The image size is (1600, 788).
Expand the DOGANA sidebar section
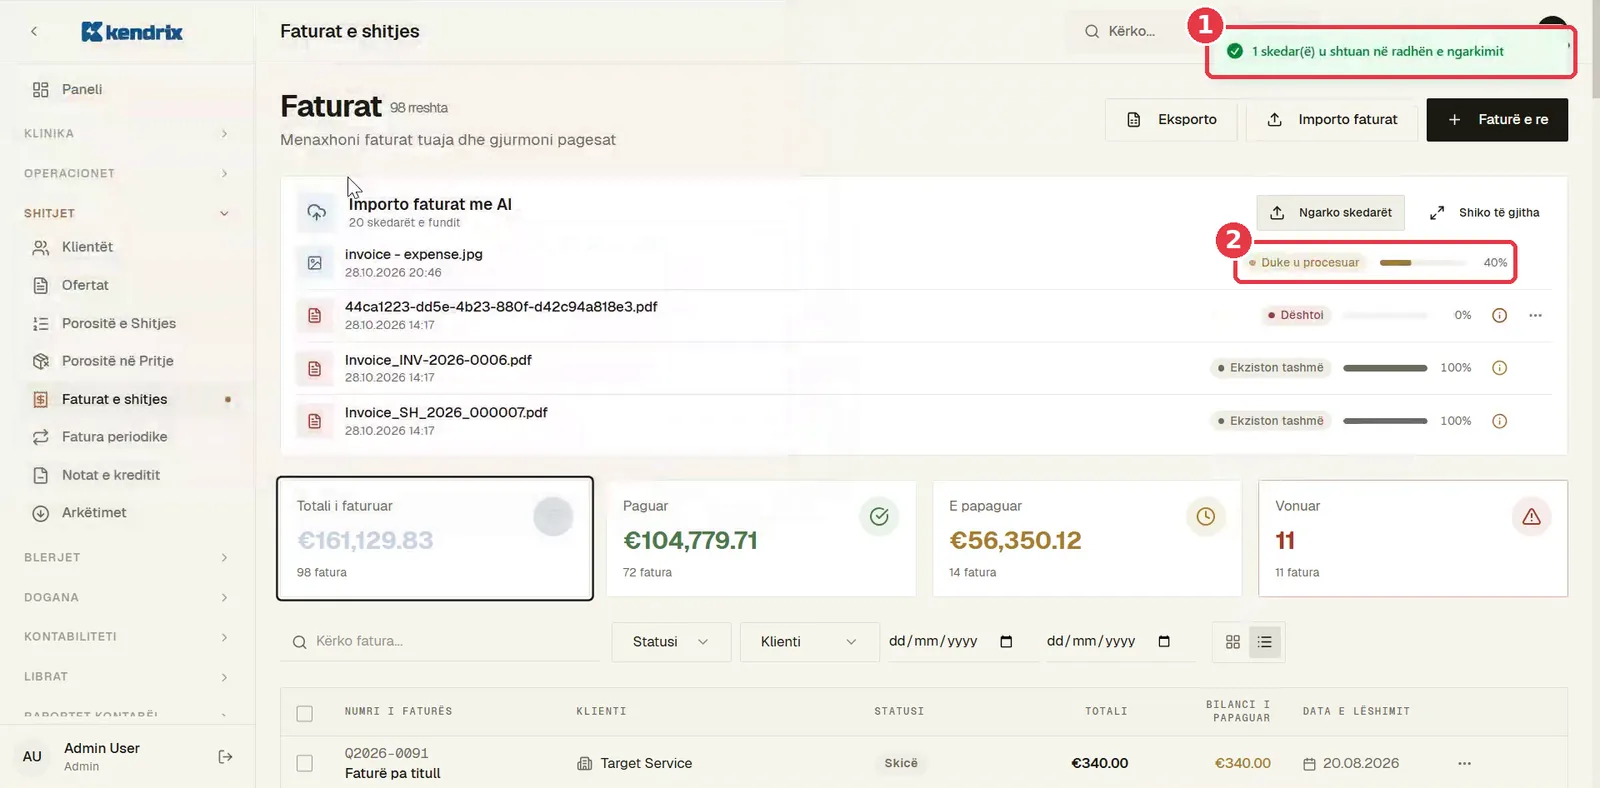(127, 597)
